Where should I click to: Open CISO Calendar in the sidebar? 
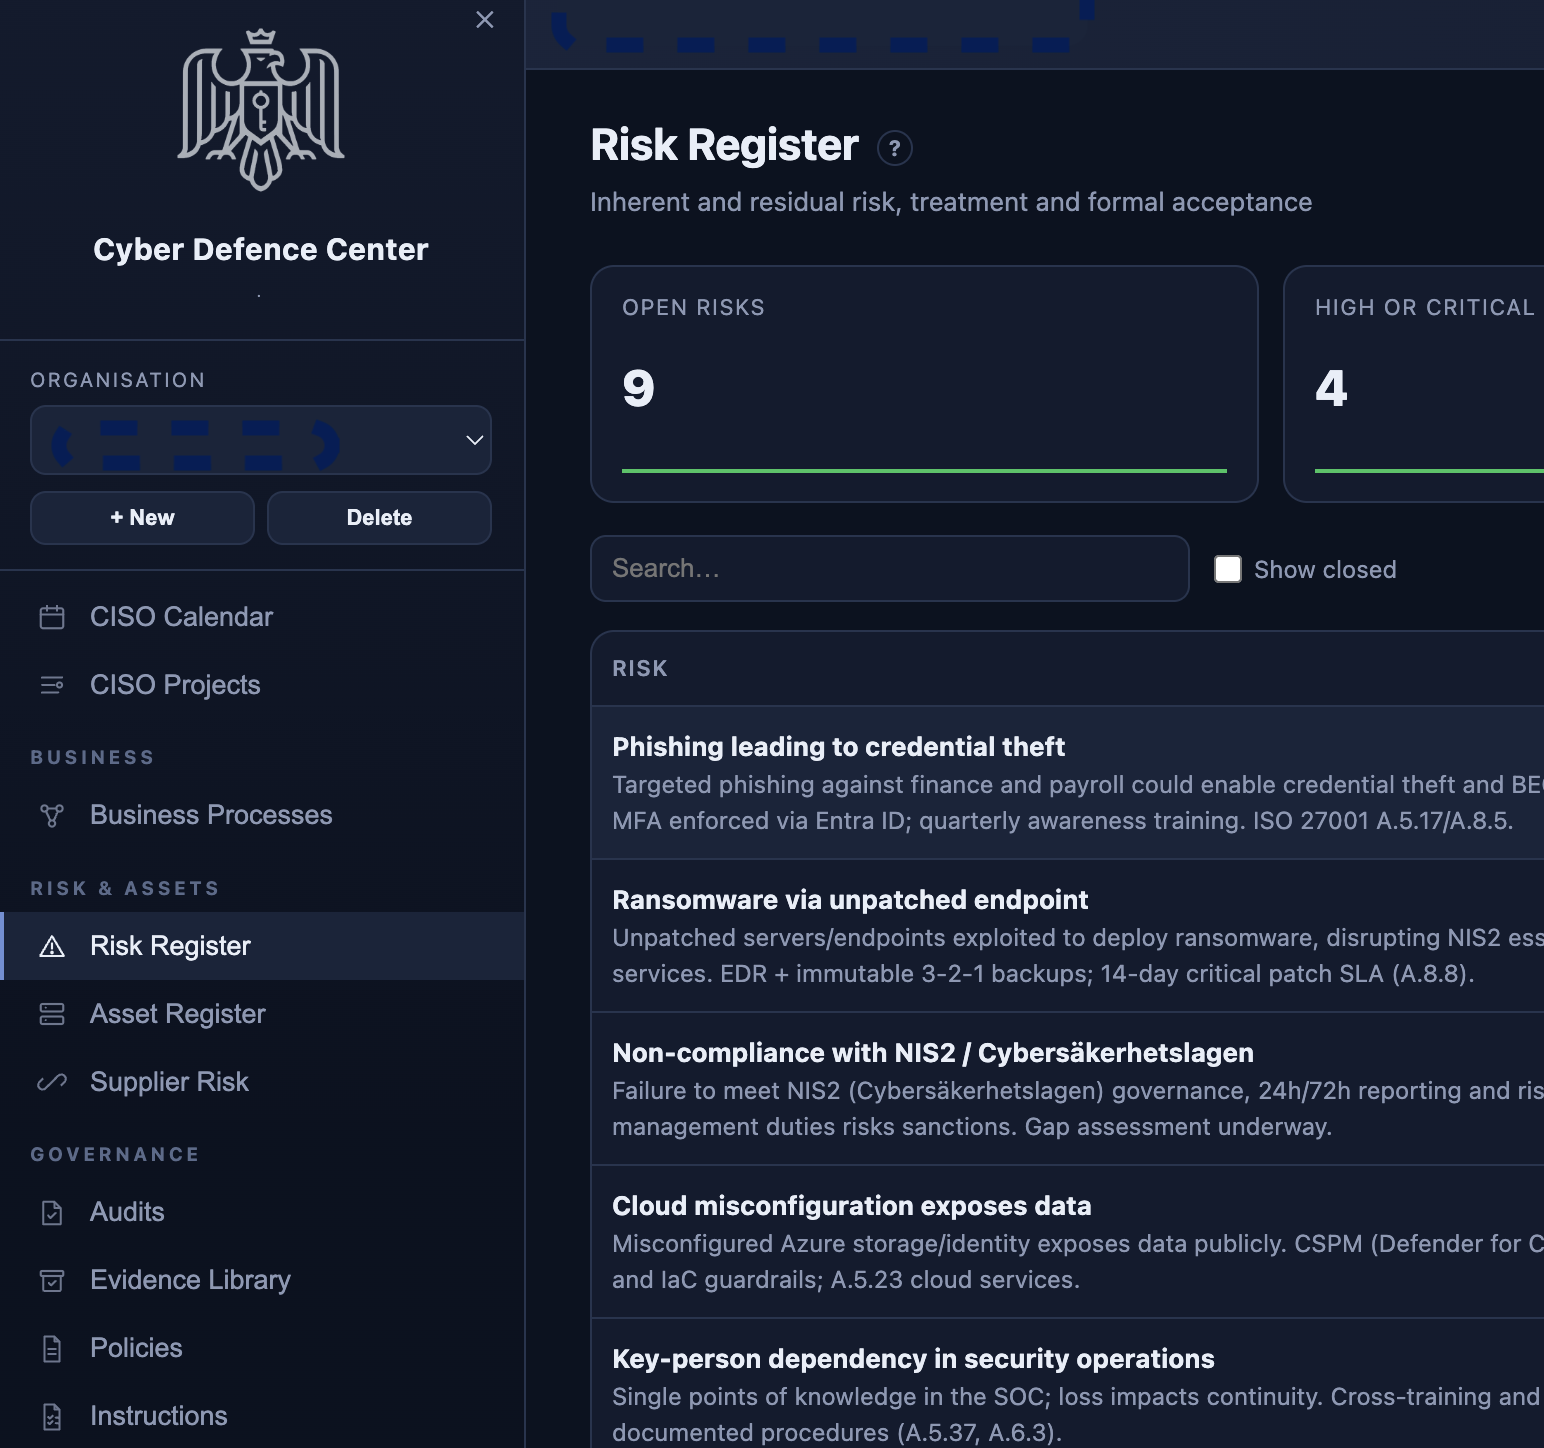click(262, 617)
